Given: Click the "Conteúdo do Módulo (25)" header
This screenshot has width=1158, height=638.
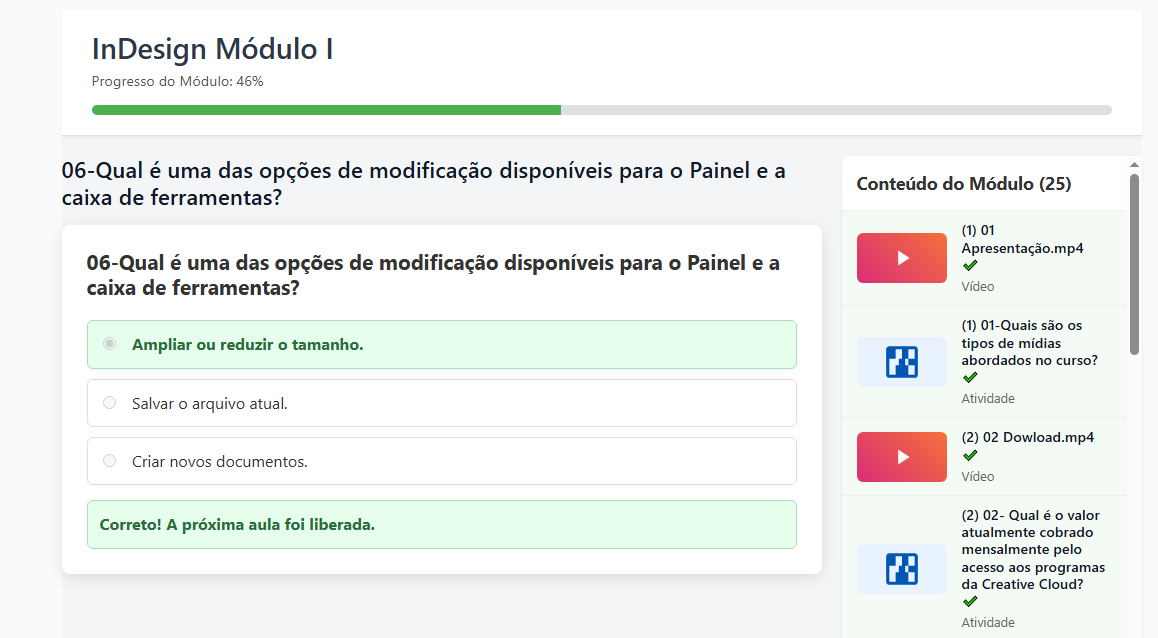Looking at the screenshot, I should click(x=963, y=184).
